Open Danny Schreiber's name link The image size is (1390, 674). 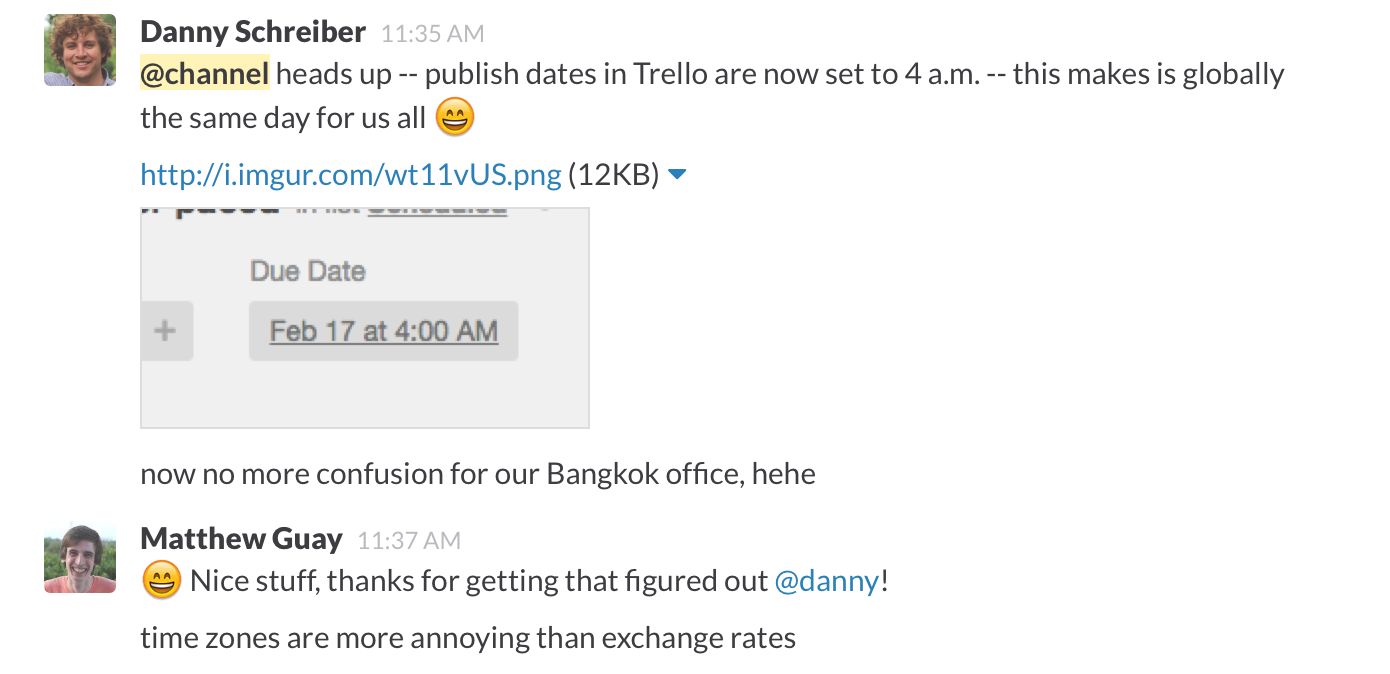coord(253,32)
